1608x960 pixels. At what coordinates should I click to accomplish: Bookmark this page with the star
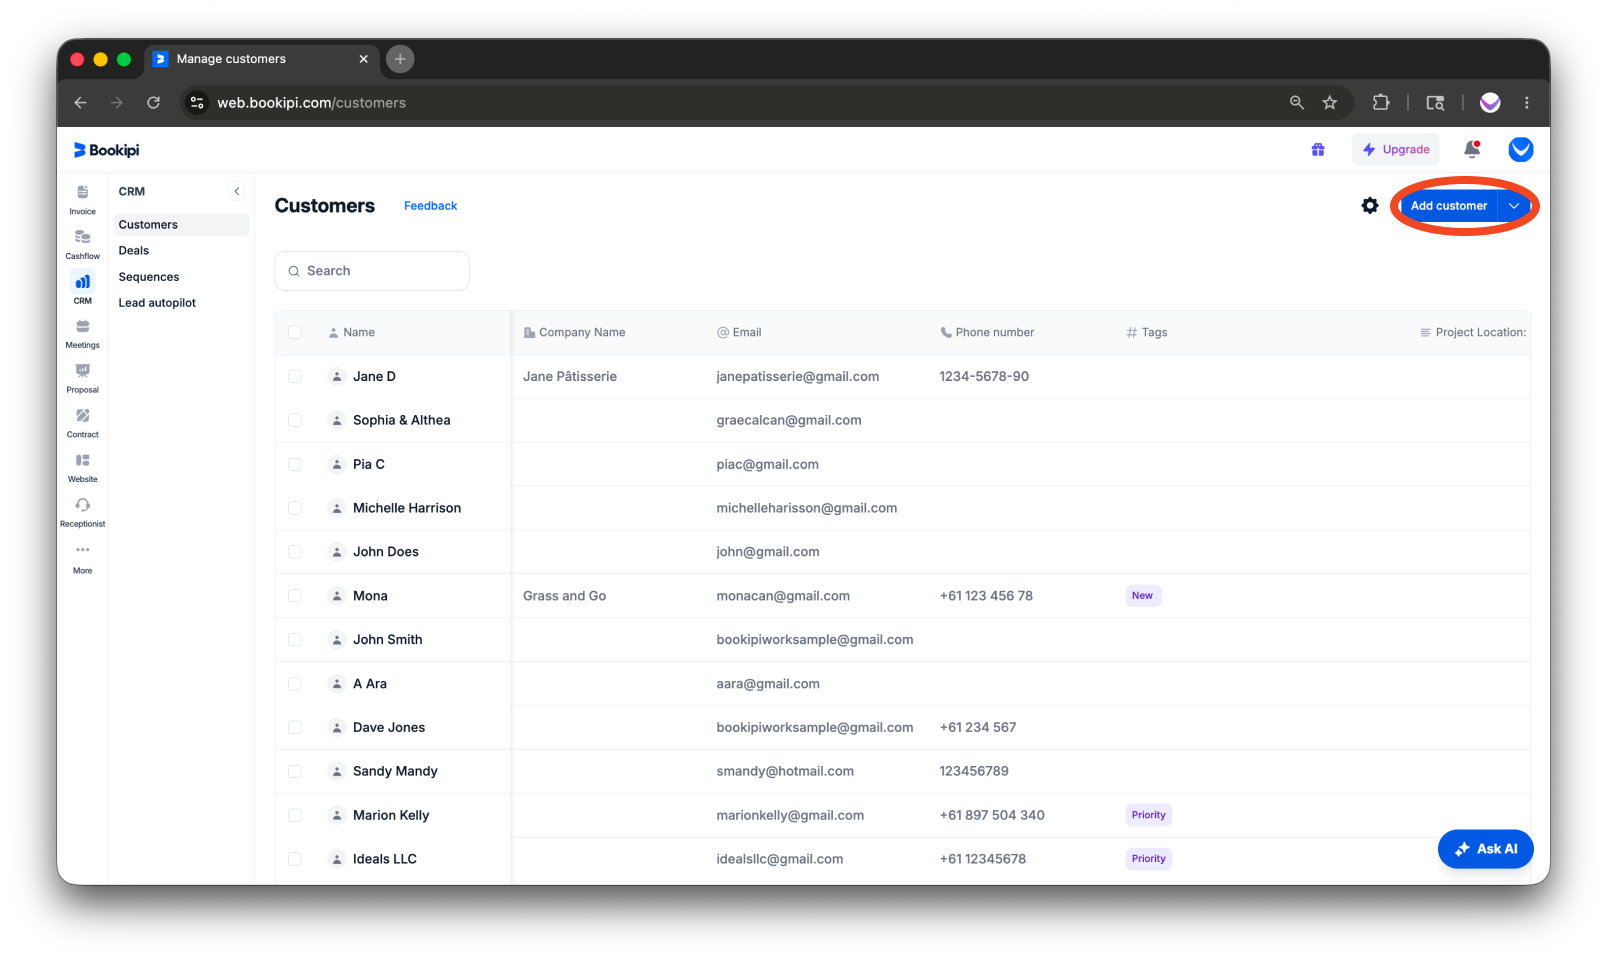point(1330,102)
